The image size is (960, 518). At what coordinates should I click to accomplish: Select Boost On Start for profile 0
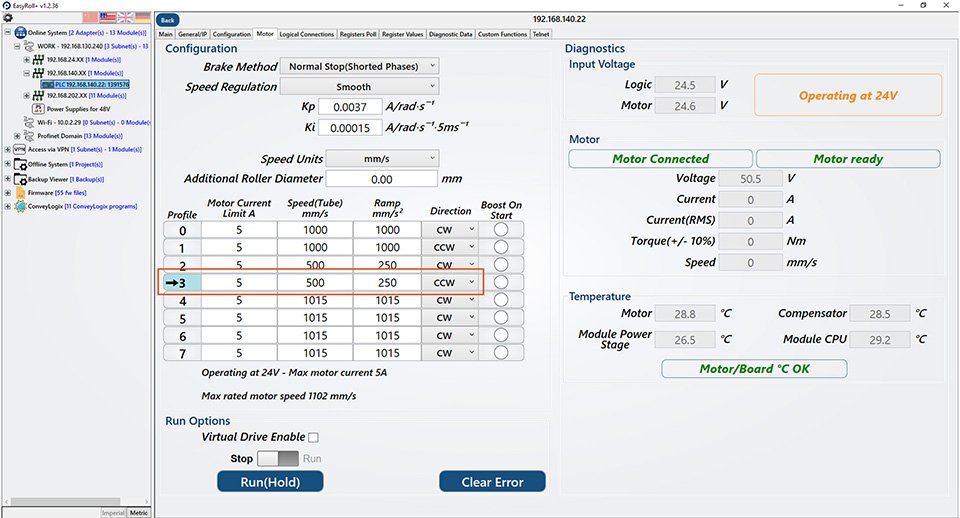[501, 229]
